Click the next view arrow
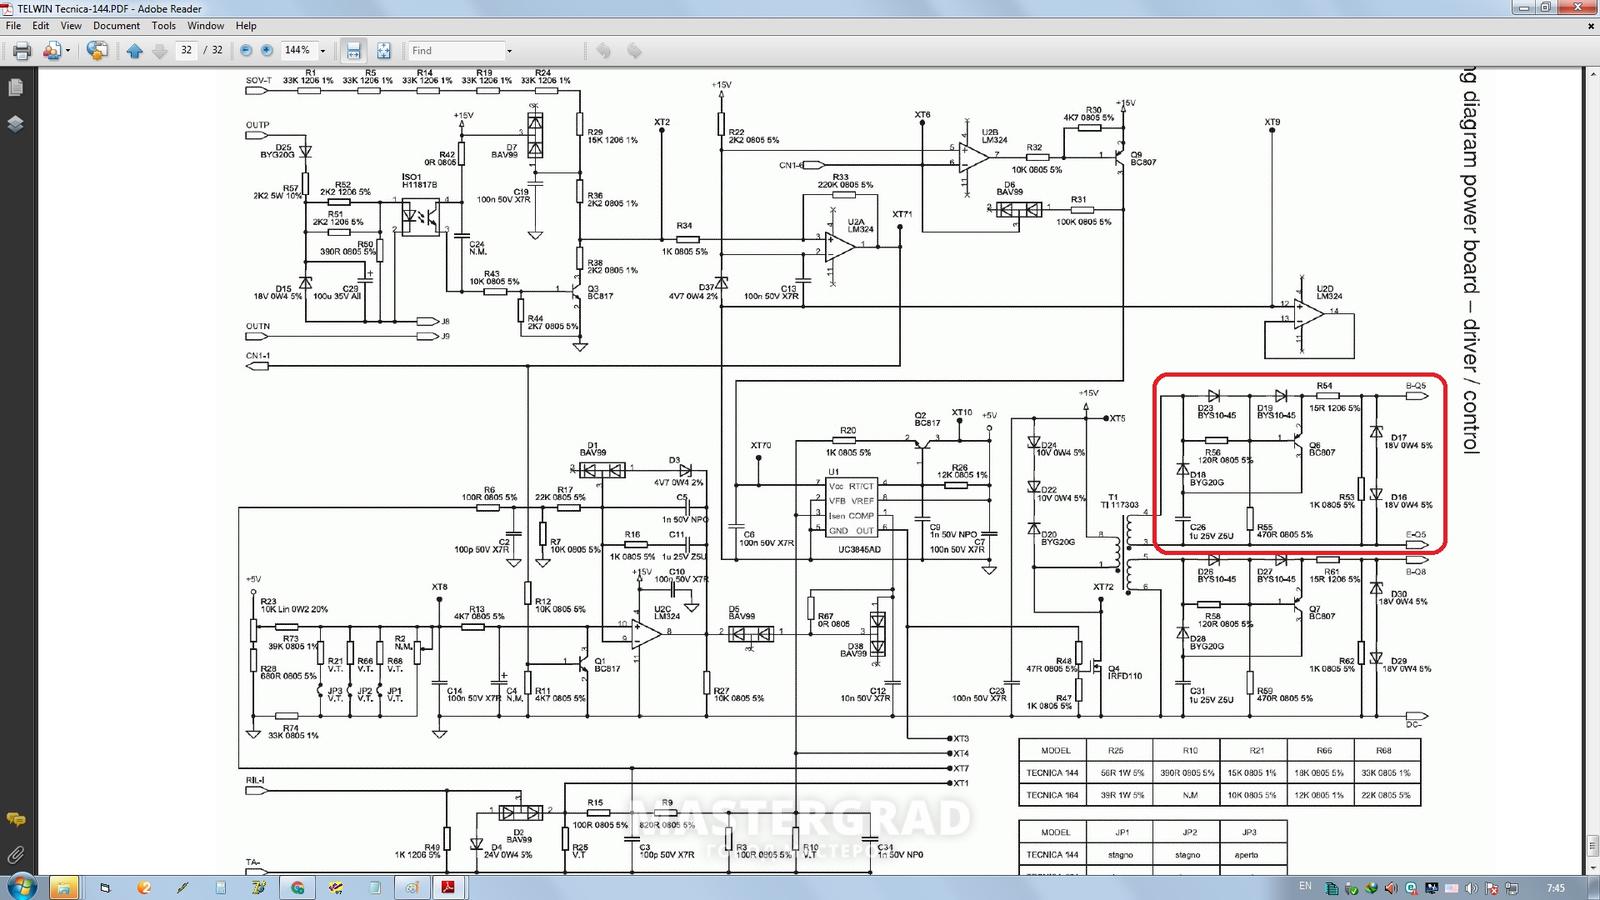This screenshot has width=1600, height=900. 634,50
